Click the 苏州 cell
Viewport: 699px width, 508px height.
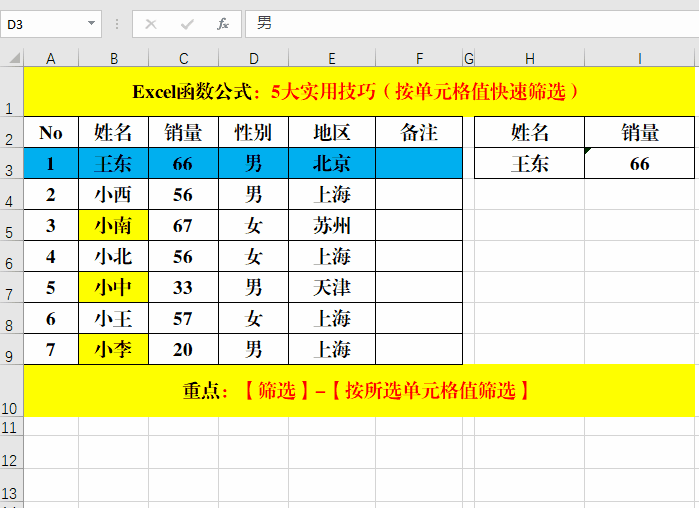point(332,225)
